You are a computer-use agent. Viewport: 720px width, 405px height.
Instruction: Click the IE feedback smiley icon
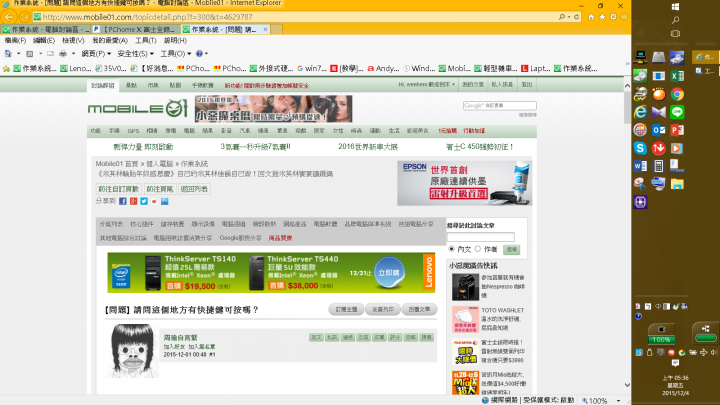point(624,17)
